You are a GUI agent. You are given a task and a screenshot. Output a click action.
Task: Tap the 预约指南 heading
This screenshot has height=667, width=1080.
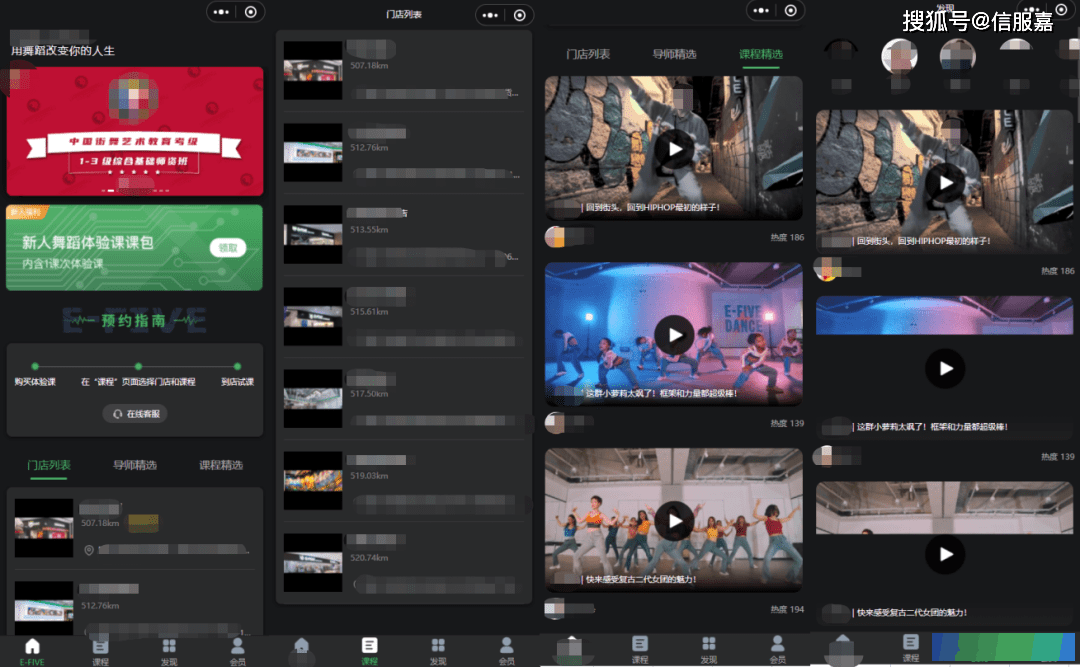tap(134, 320)
